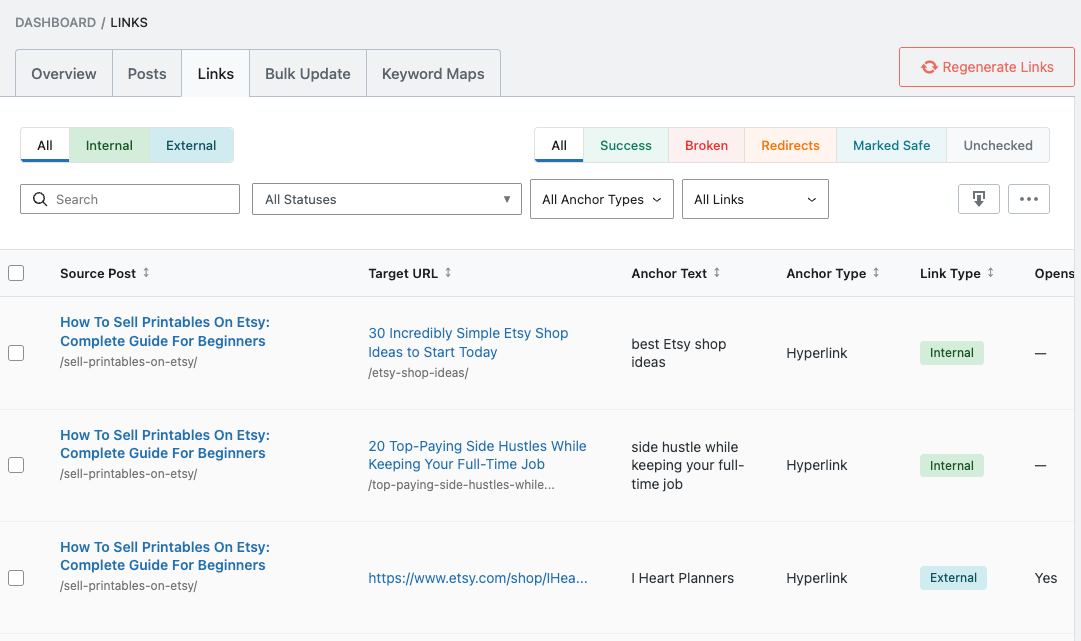
Task: Click the sort arrows beside Link Type
Action: 992,272
